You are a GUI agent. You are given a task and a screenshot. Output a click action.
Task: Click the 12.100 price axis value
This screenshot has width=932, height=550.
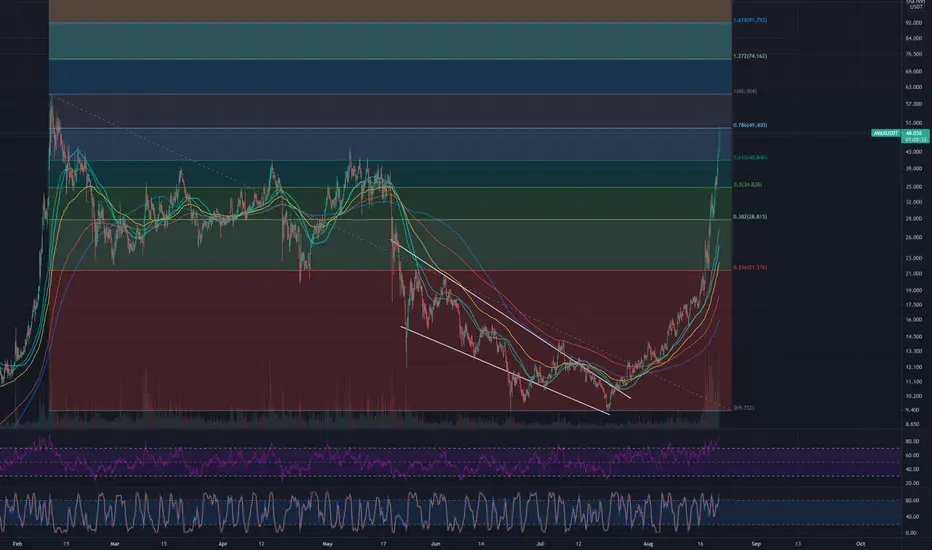[x=913, y=367]
